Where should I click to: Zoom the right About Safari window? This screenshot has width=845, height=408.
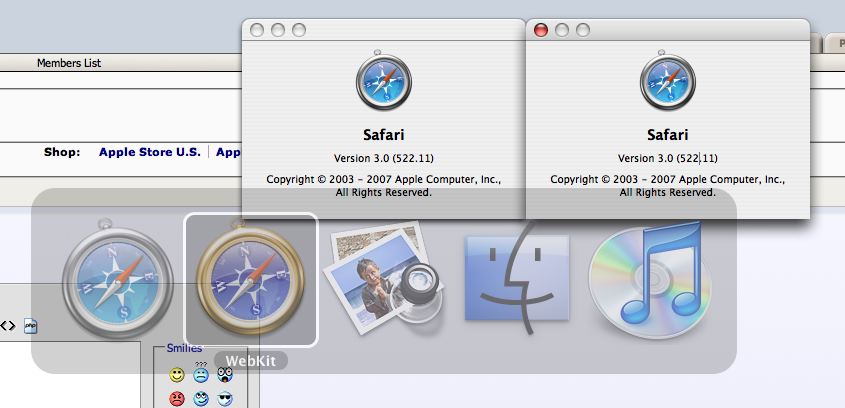click(x=583, y=30)
